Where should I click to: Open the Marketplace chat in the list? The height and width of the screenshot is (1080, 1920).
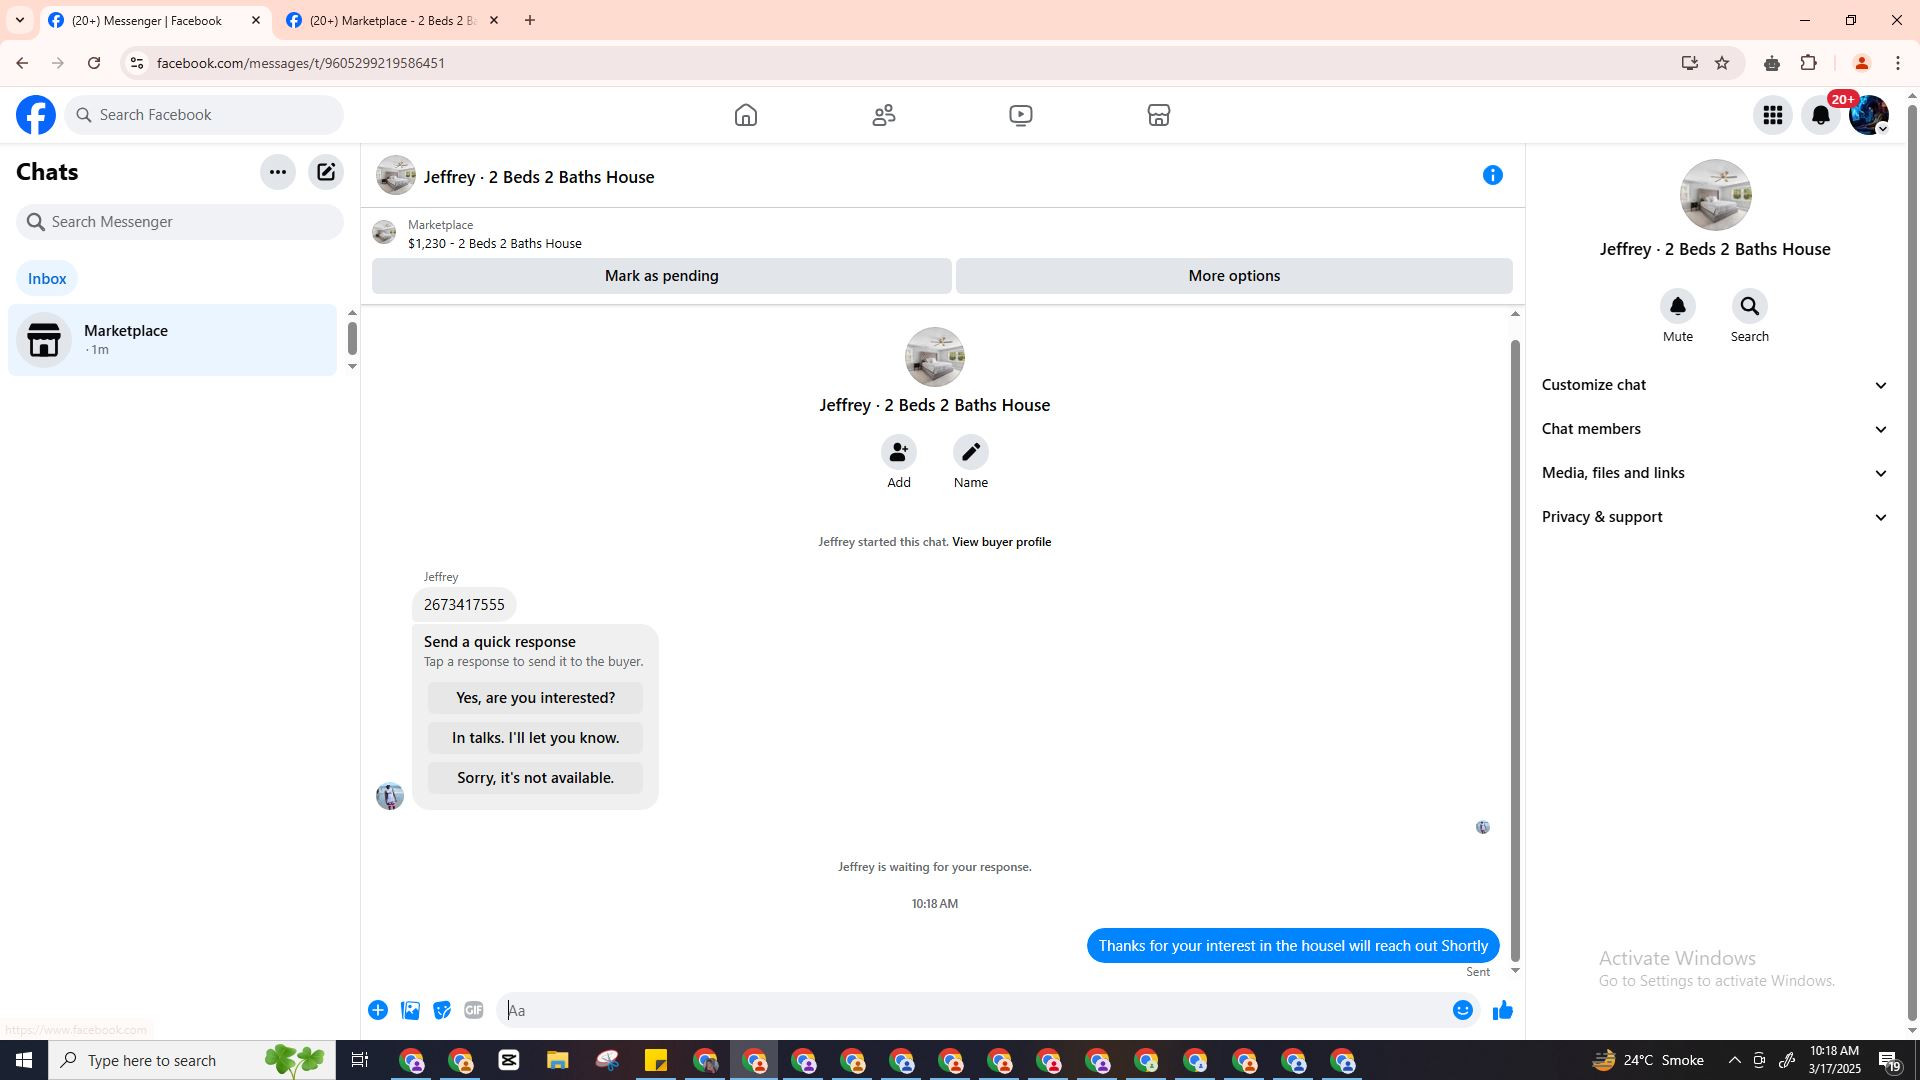point(172,340)
